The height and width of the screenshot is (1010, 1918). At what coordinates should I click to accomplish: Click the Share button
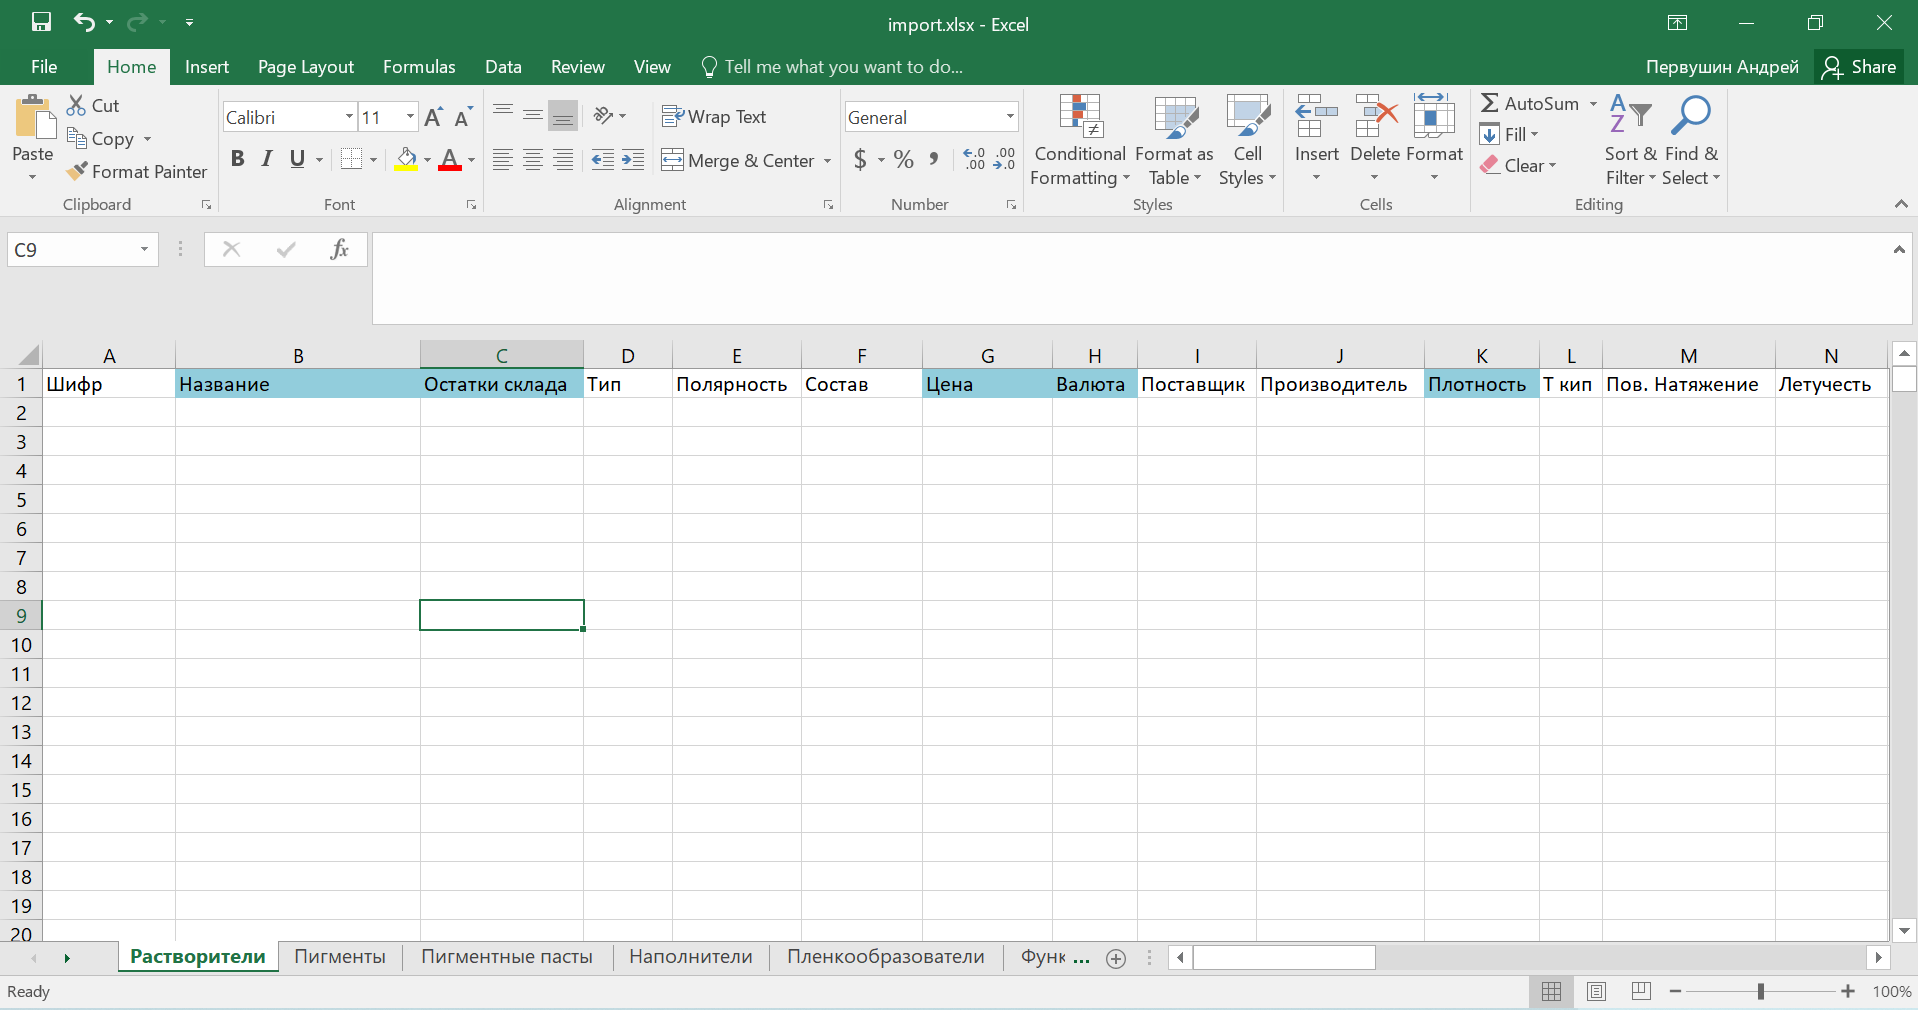point(1859,67)
